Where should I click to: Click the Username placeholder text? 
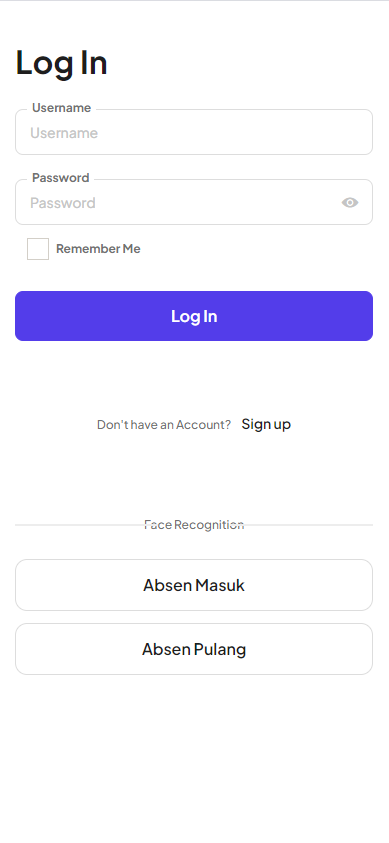click(x=64, y=133)
